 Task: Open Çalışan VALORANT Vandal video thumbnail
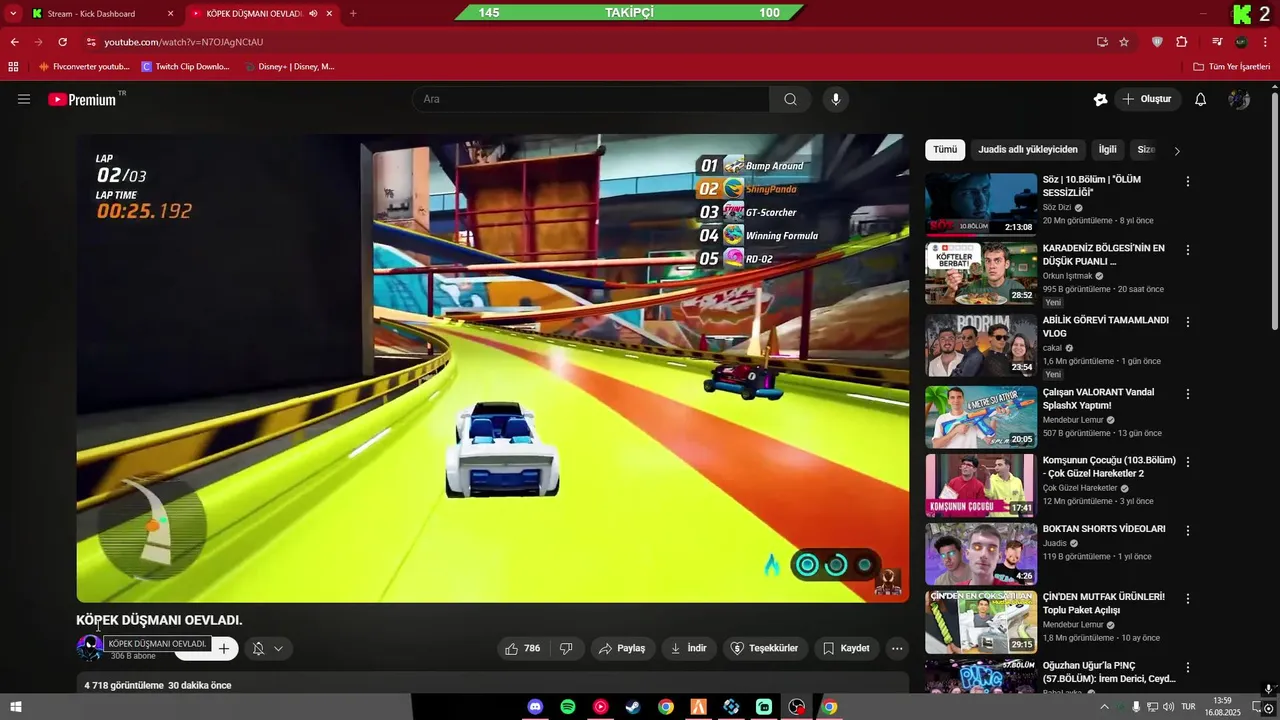[981, 417]
